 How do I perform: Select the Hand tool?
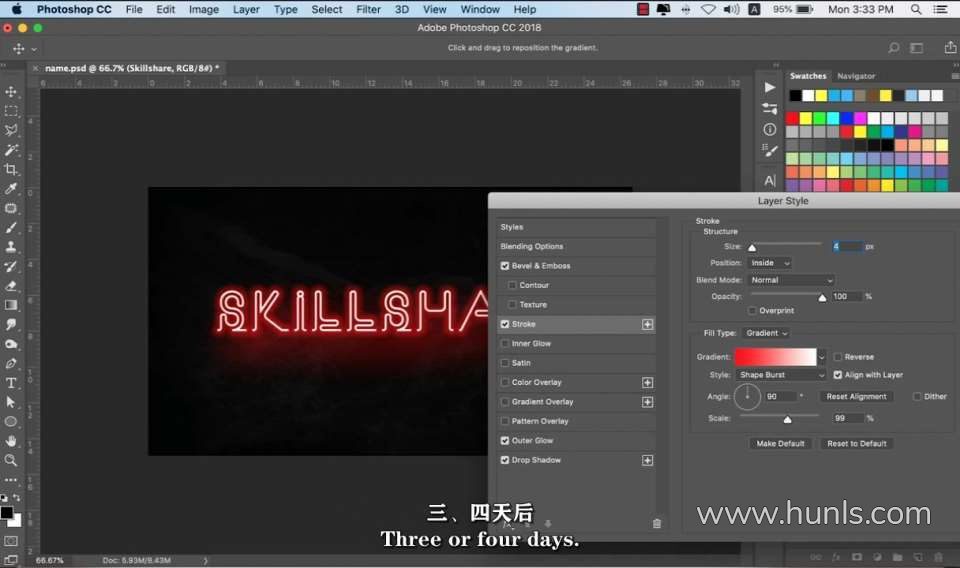[11, 441]
